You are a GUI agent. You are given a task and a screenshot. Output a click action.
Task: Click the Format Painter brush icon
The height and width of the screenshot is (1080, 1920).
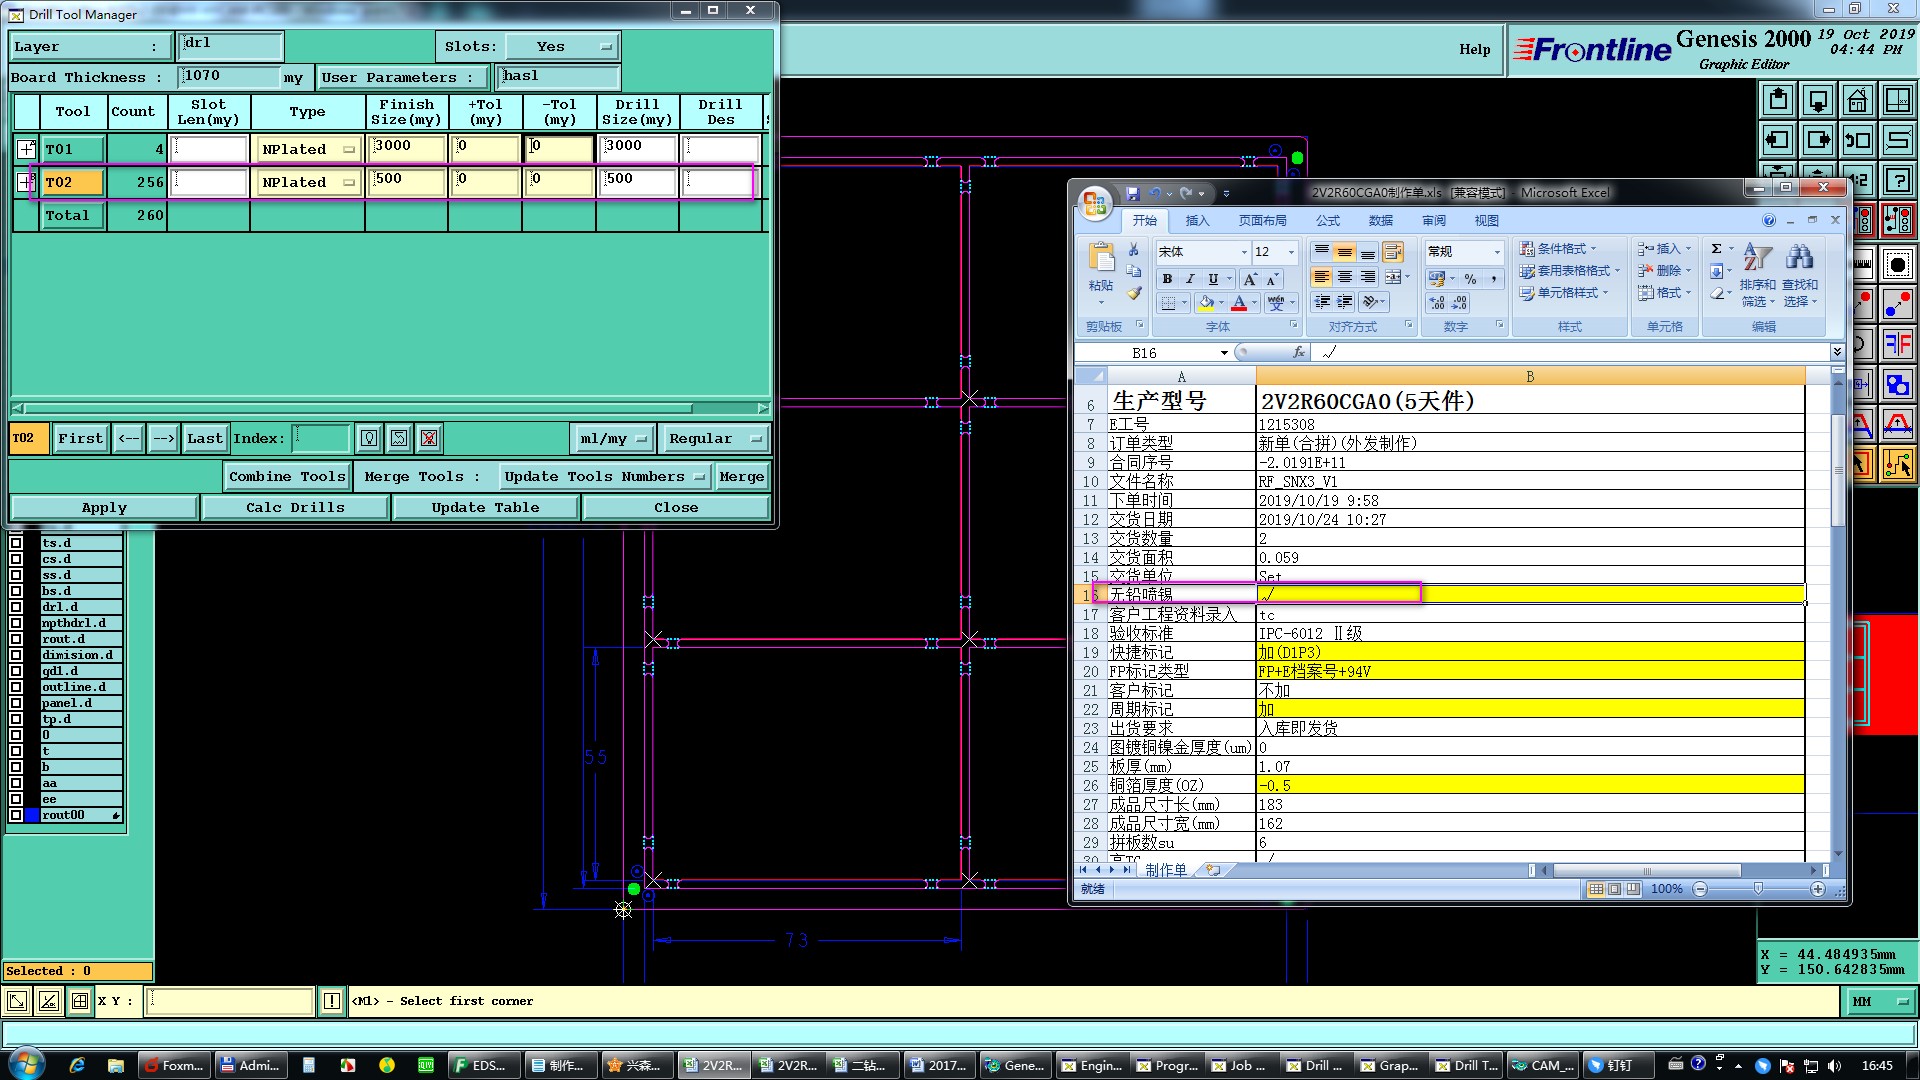[1133, 293]
